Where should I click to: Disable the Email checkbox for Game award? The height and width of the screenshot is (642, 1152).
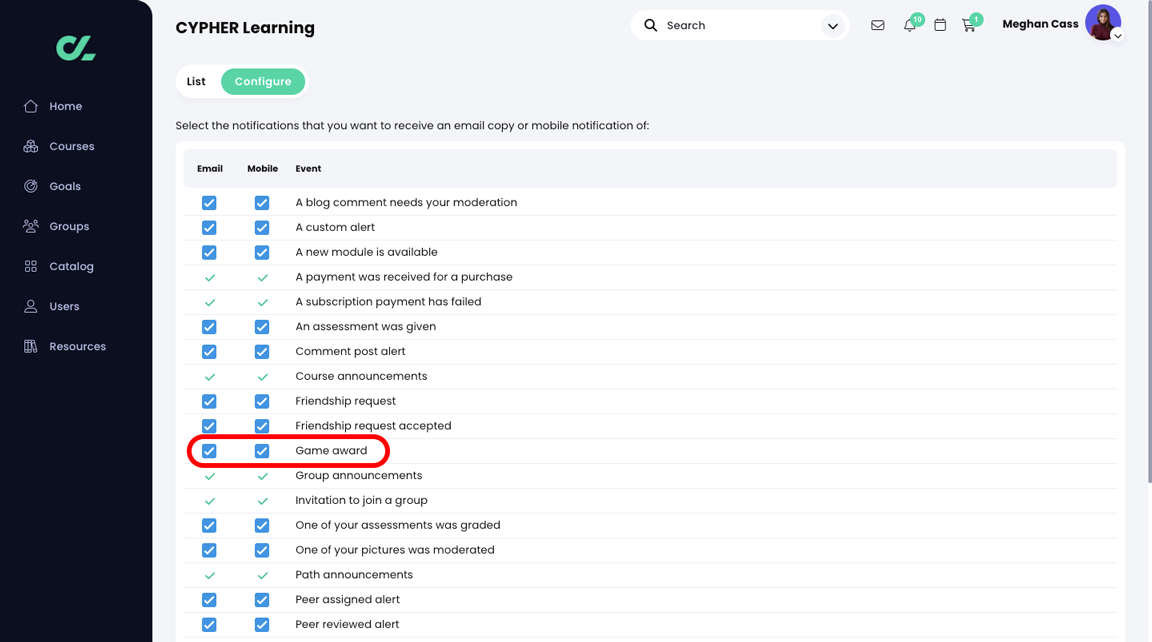(209, 450)
